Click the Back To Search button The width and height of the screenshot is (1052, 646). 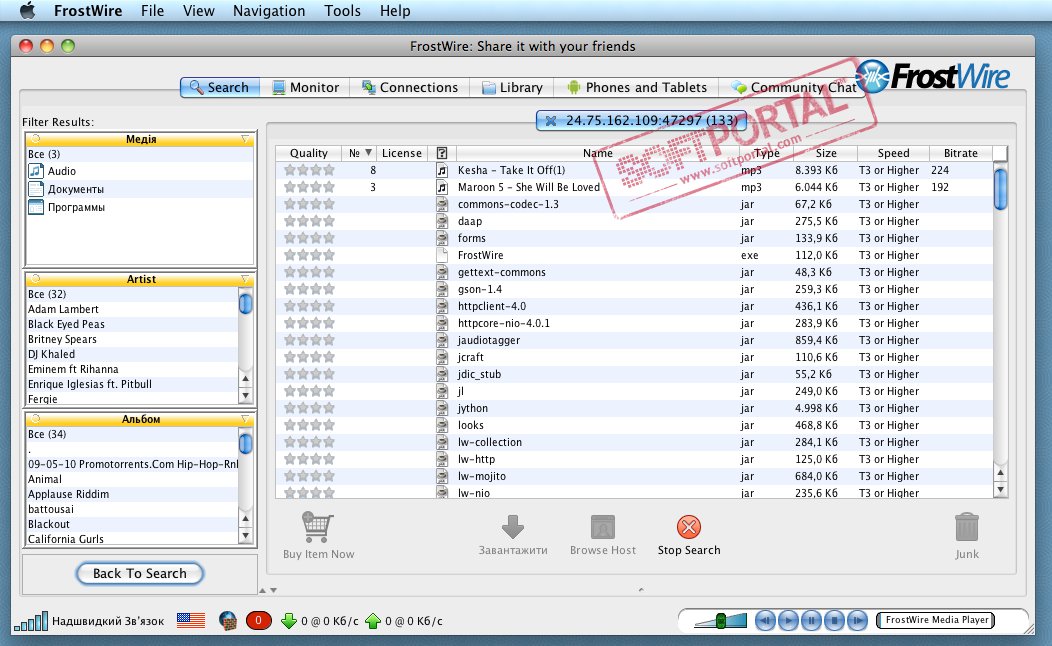[140, 574]
